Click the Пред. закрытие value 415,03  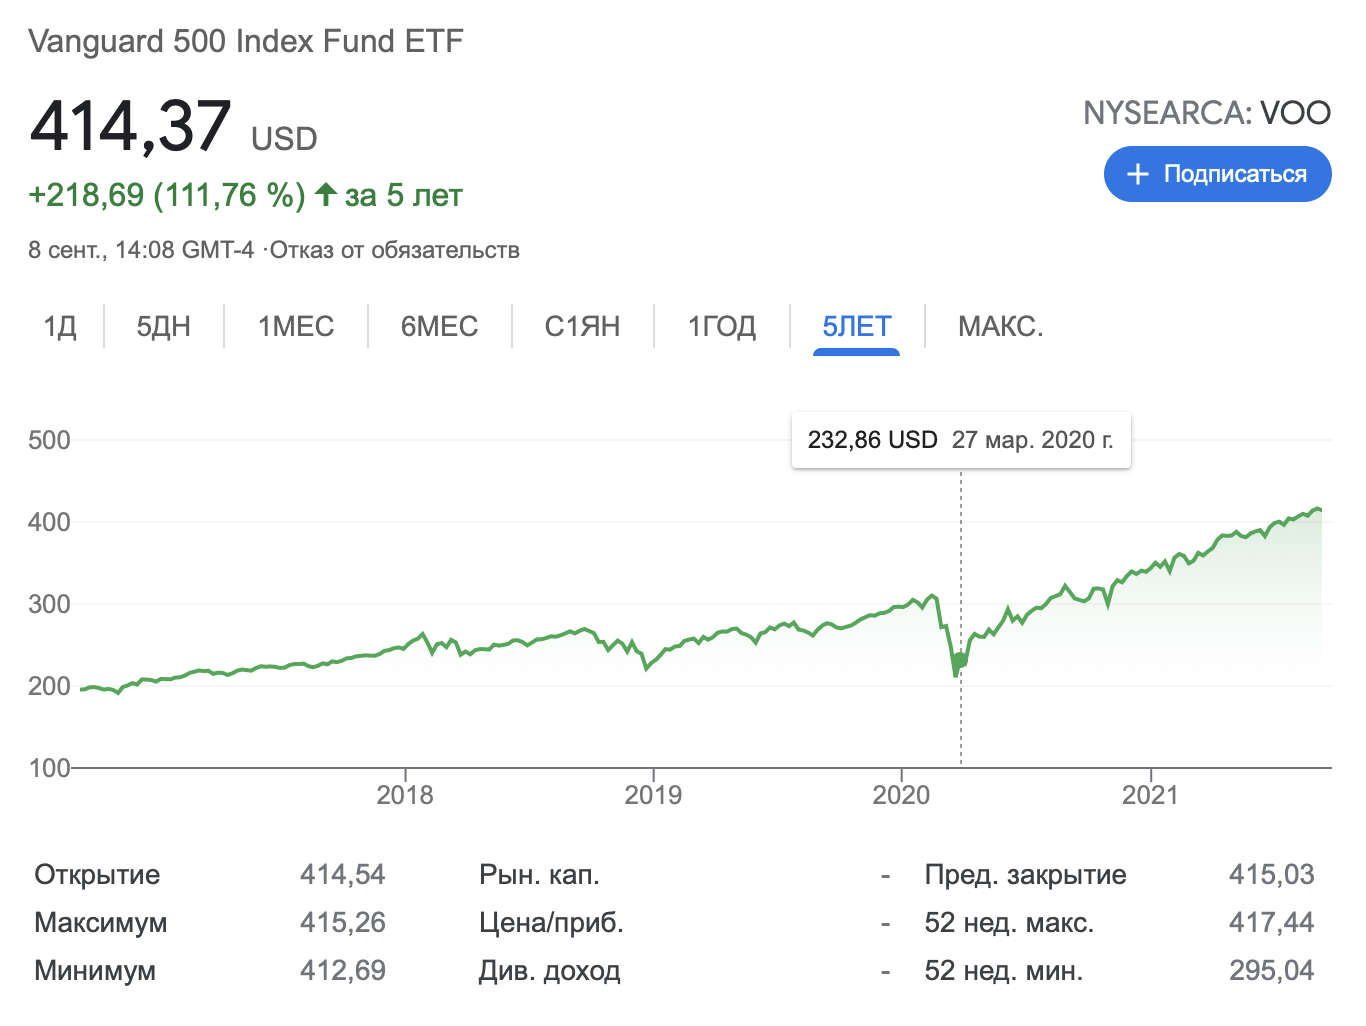pos(1271,875)
